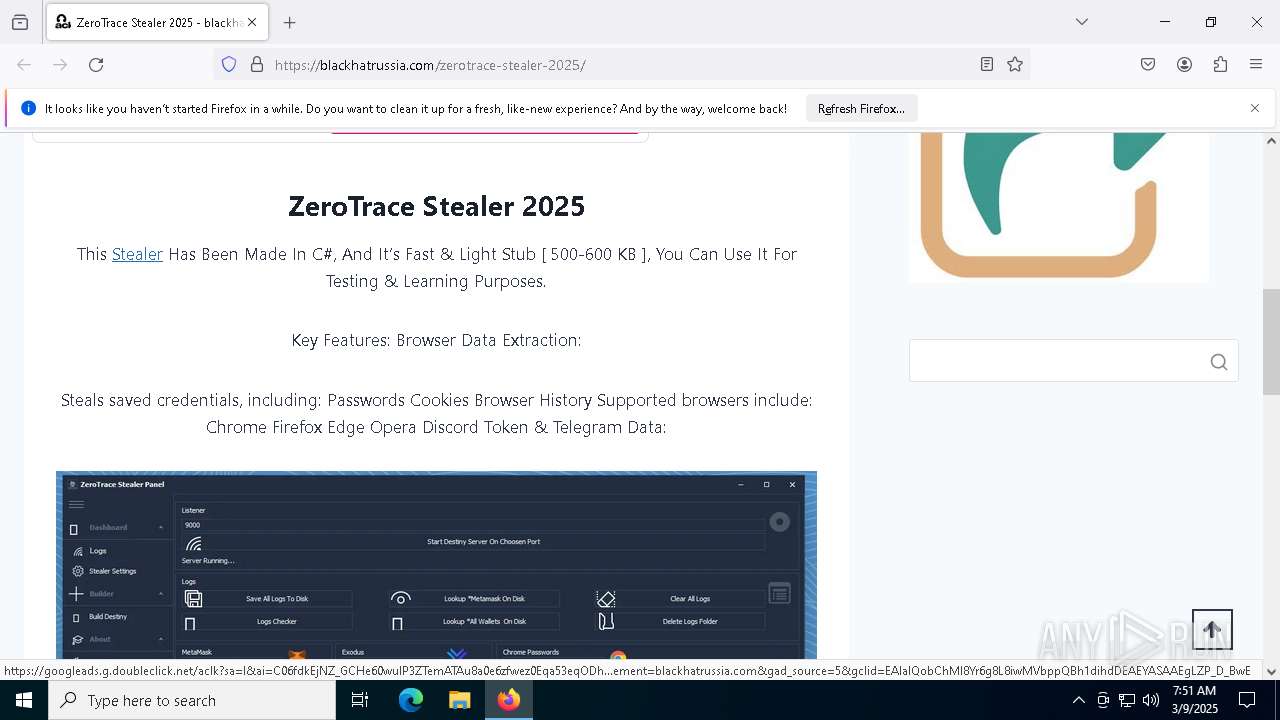Click the port 9000 field in panel image
This screenshot has height=720, width=1280.
(473, 525)
